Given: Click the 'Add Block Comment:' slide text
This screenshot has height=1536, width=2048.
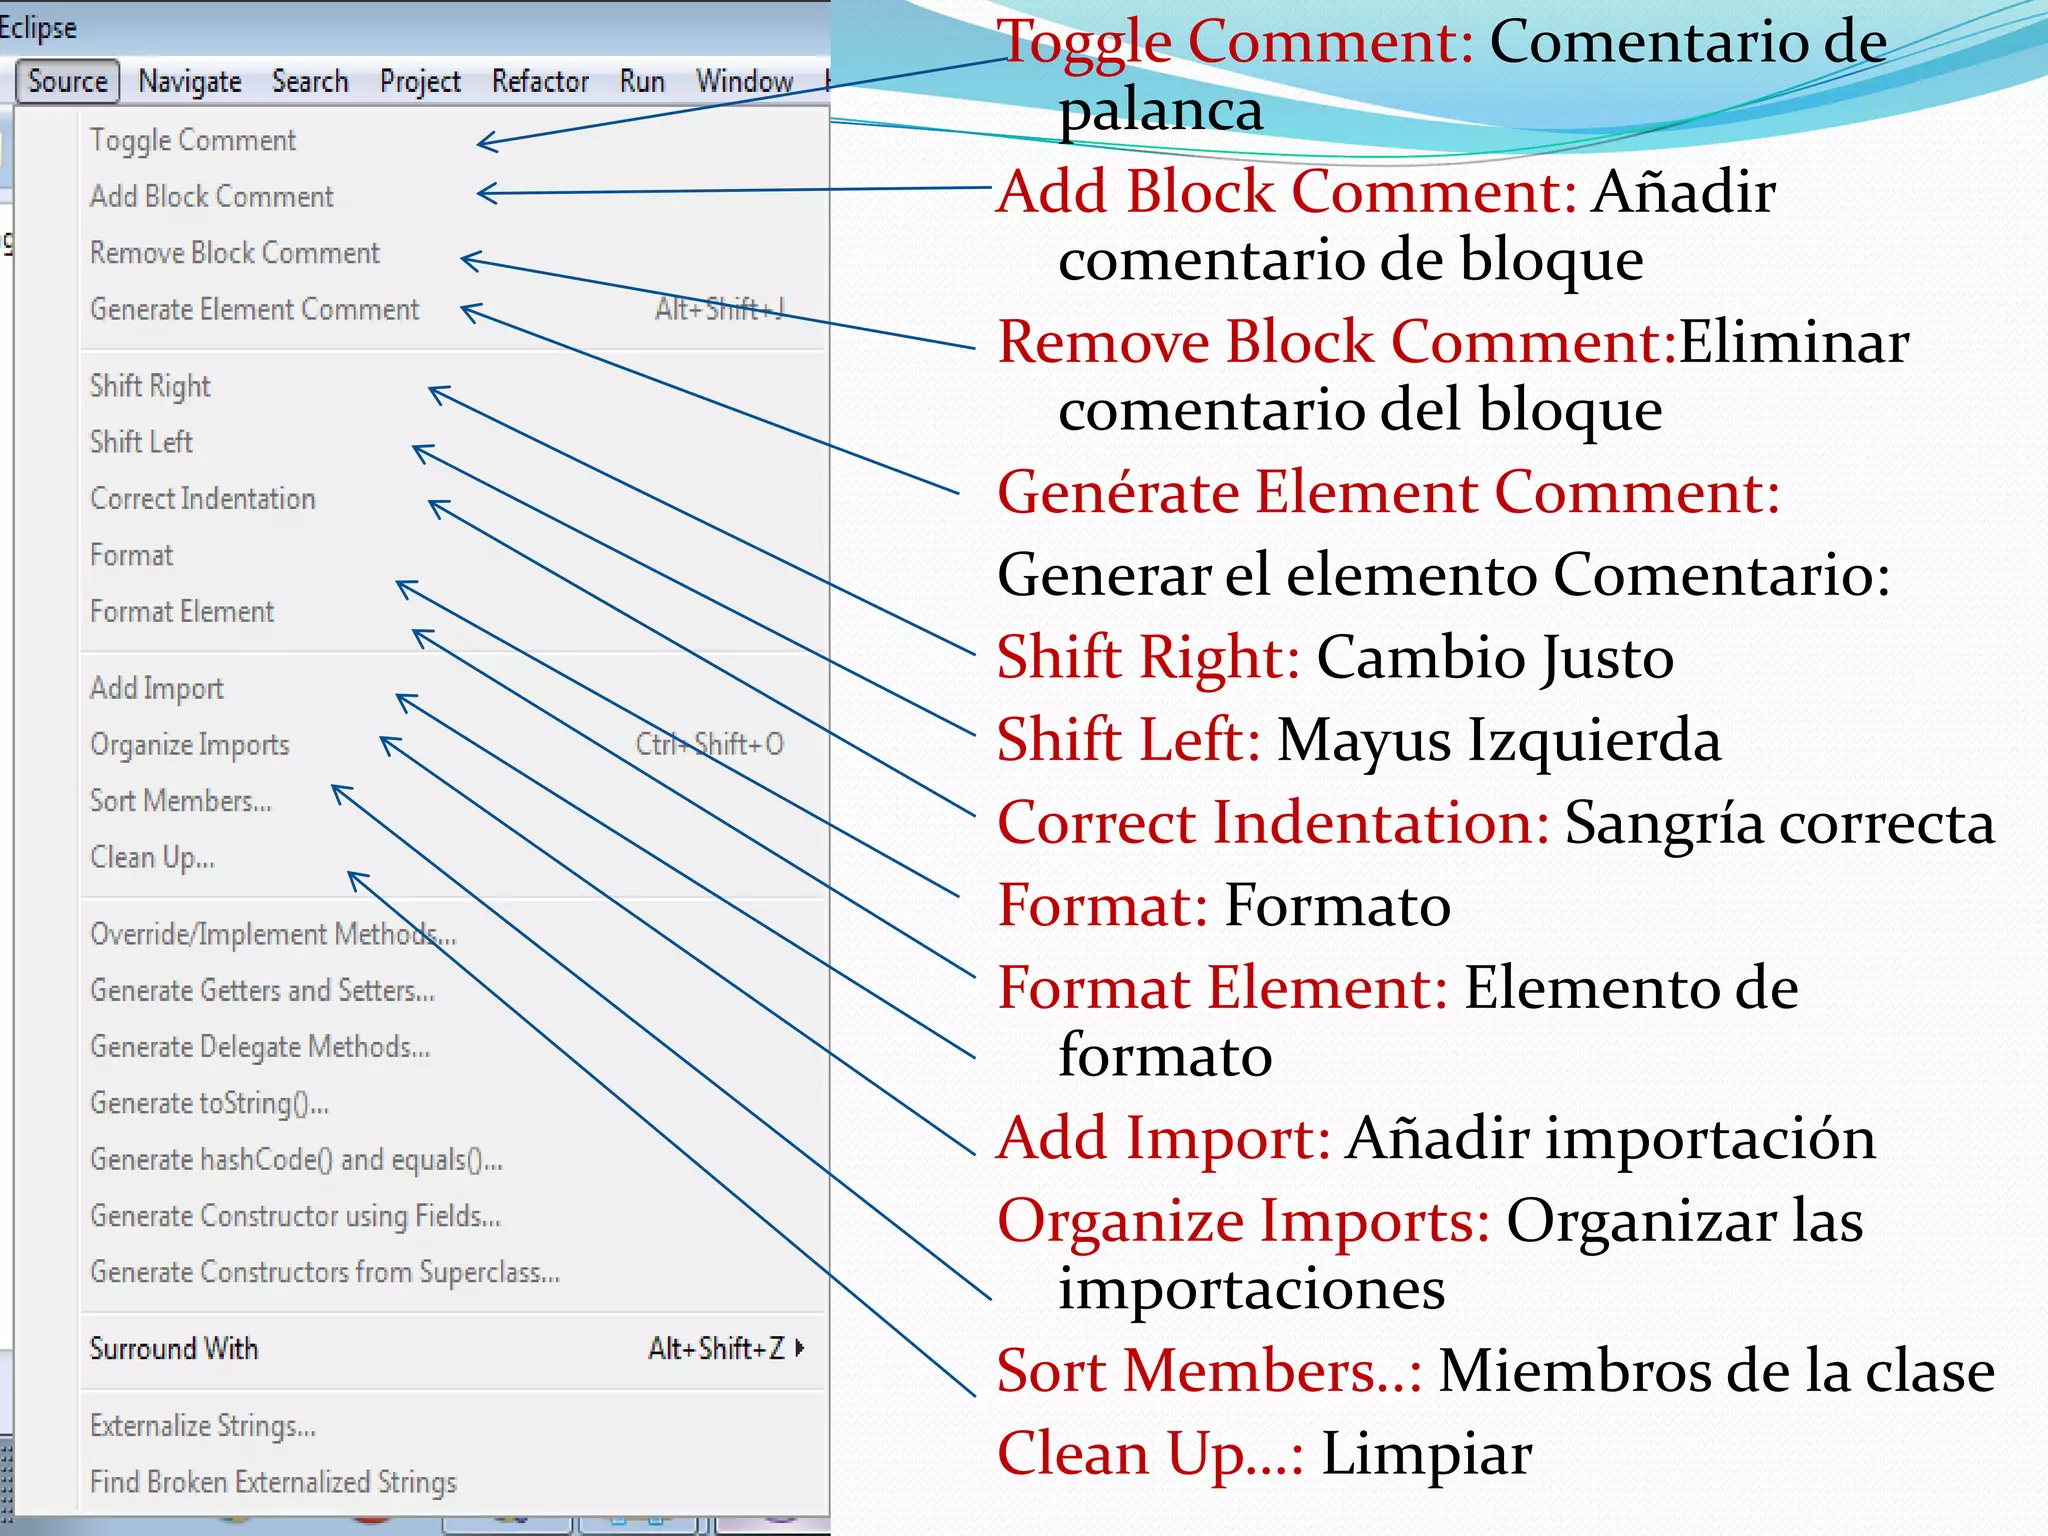Looking at the screenshot, I should click(x=1288, y=192).
